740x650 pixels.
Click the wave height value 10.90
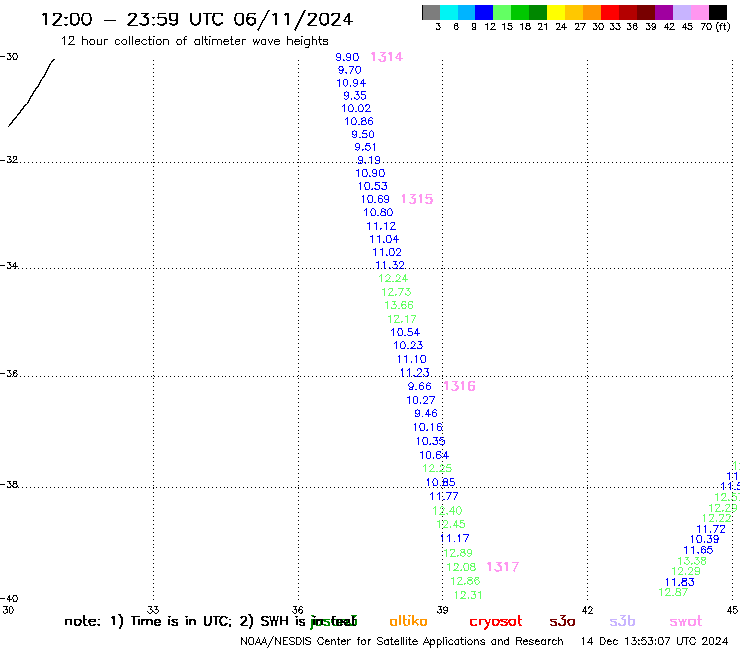pos(370,173)
